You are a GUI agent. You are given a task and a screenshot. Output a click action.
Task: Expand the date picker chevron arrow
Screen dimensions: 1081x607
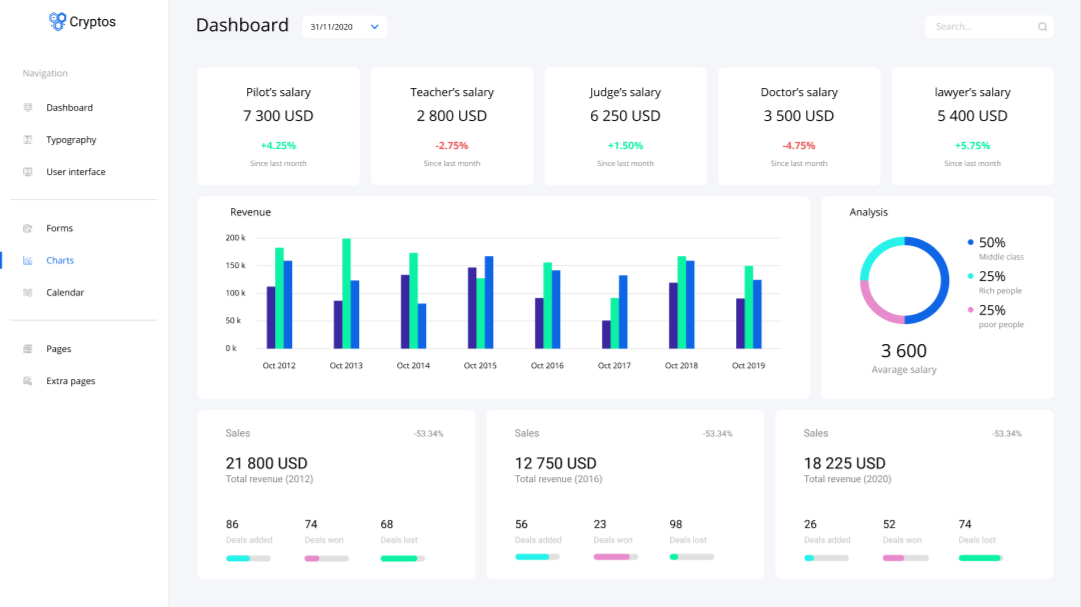(x=374, y=27)
